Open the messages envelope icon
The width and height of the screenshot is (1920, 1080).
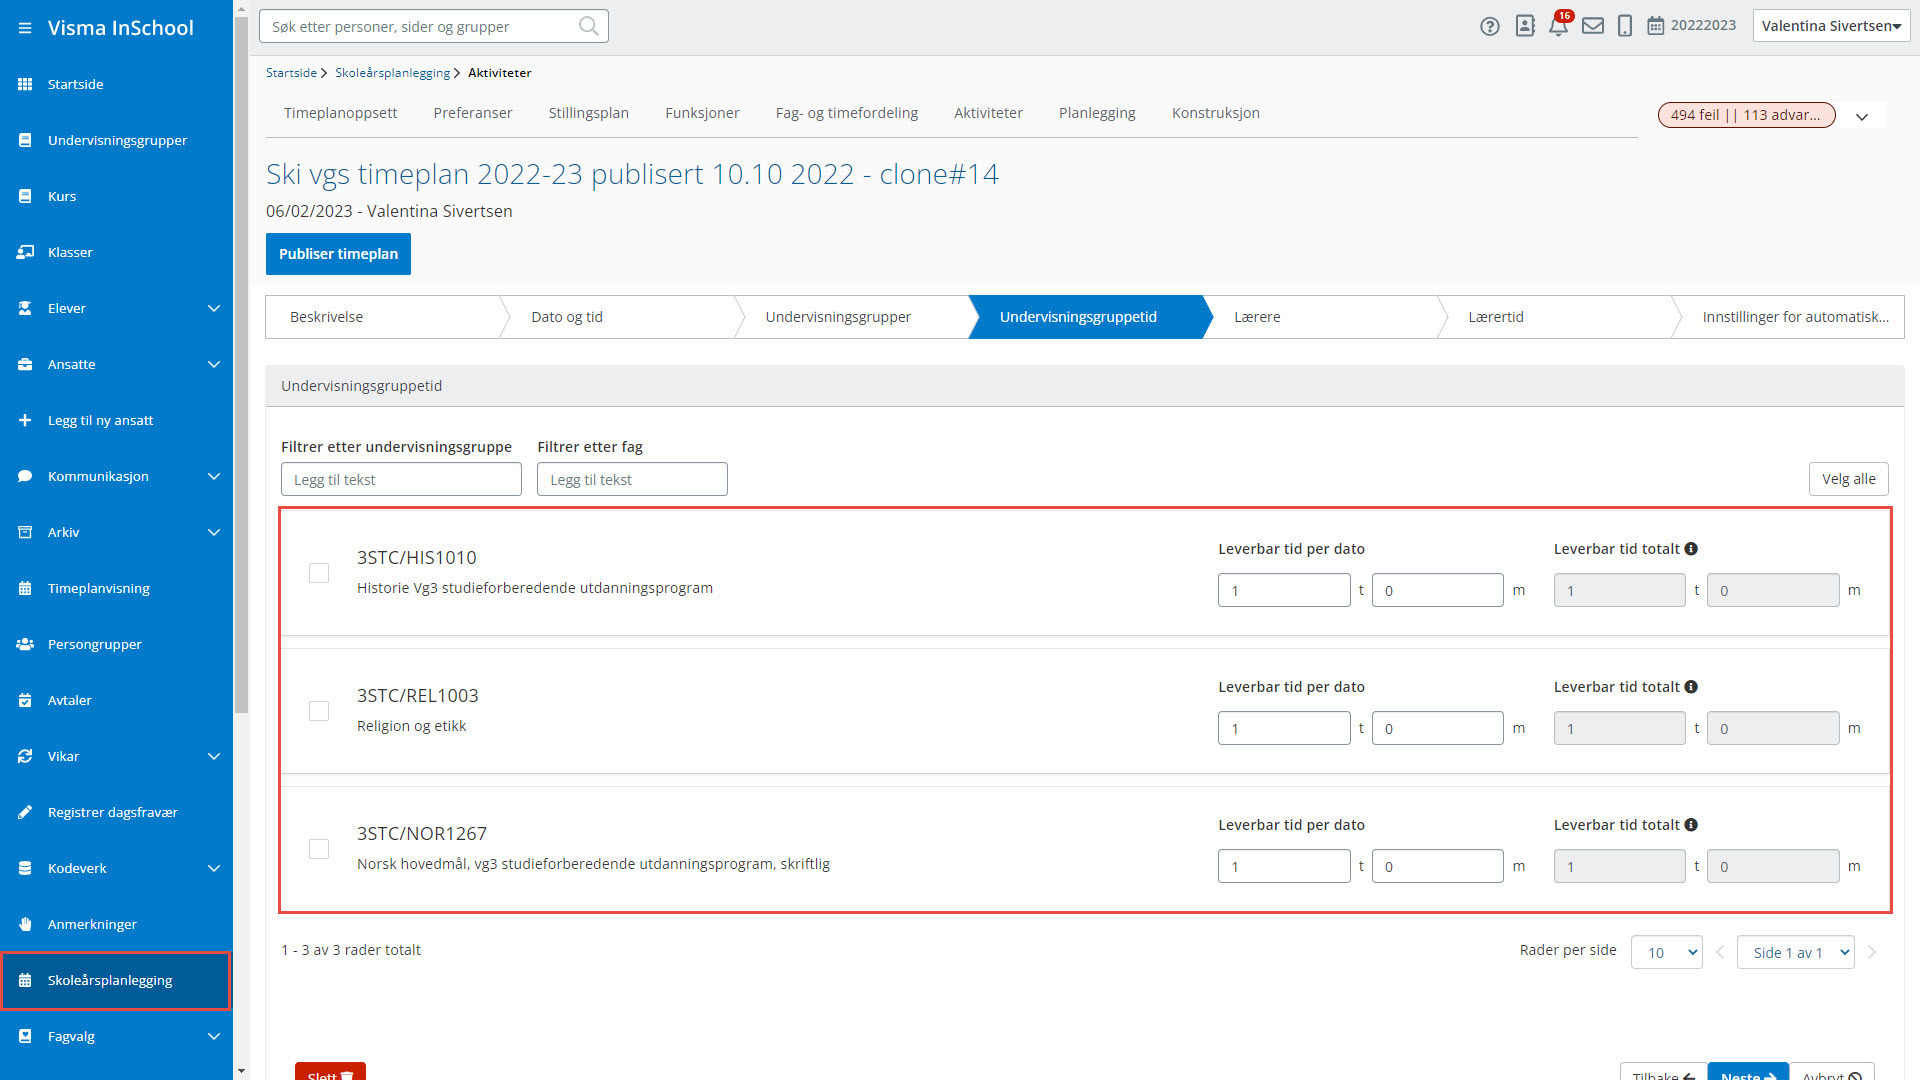tap(1593, 26)
